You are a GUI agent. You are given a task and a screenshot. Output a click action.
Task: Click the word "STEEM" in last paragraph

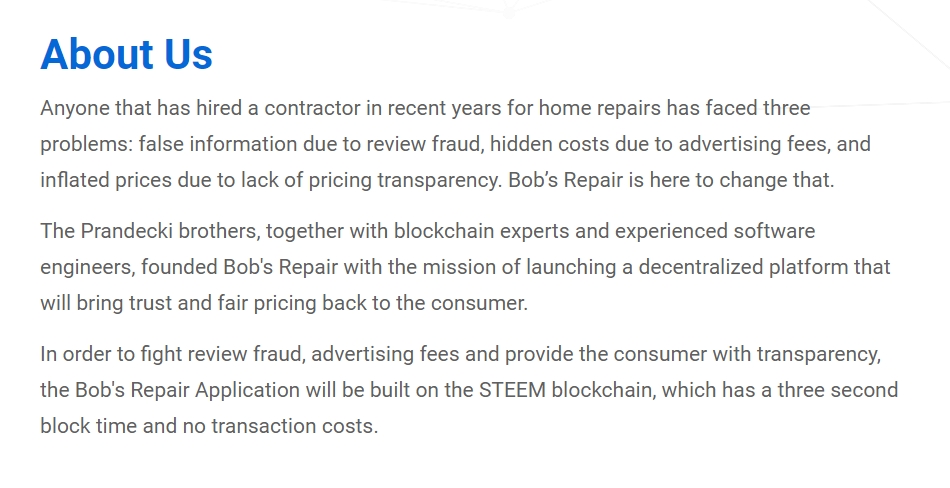[x=513, y=390]
